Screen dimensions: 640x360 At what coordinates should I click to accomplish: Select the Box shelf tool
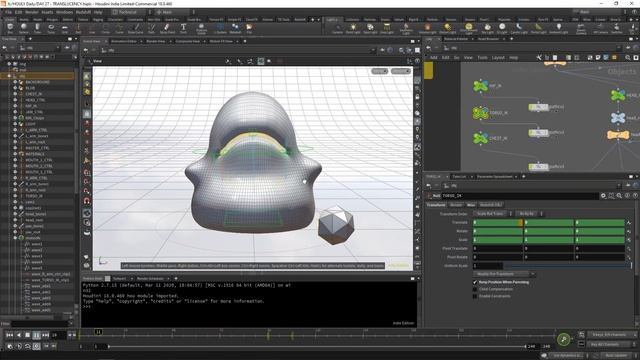click(x=10, y=28)
